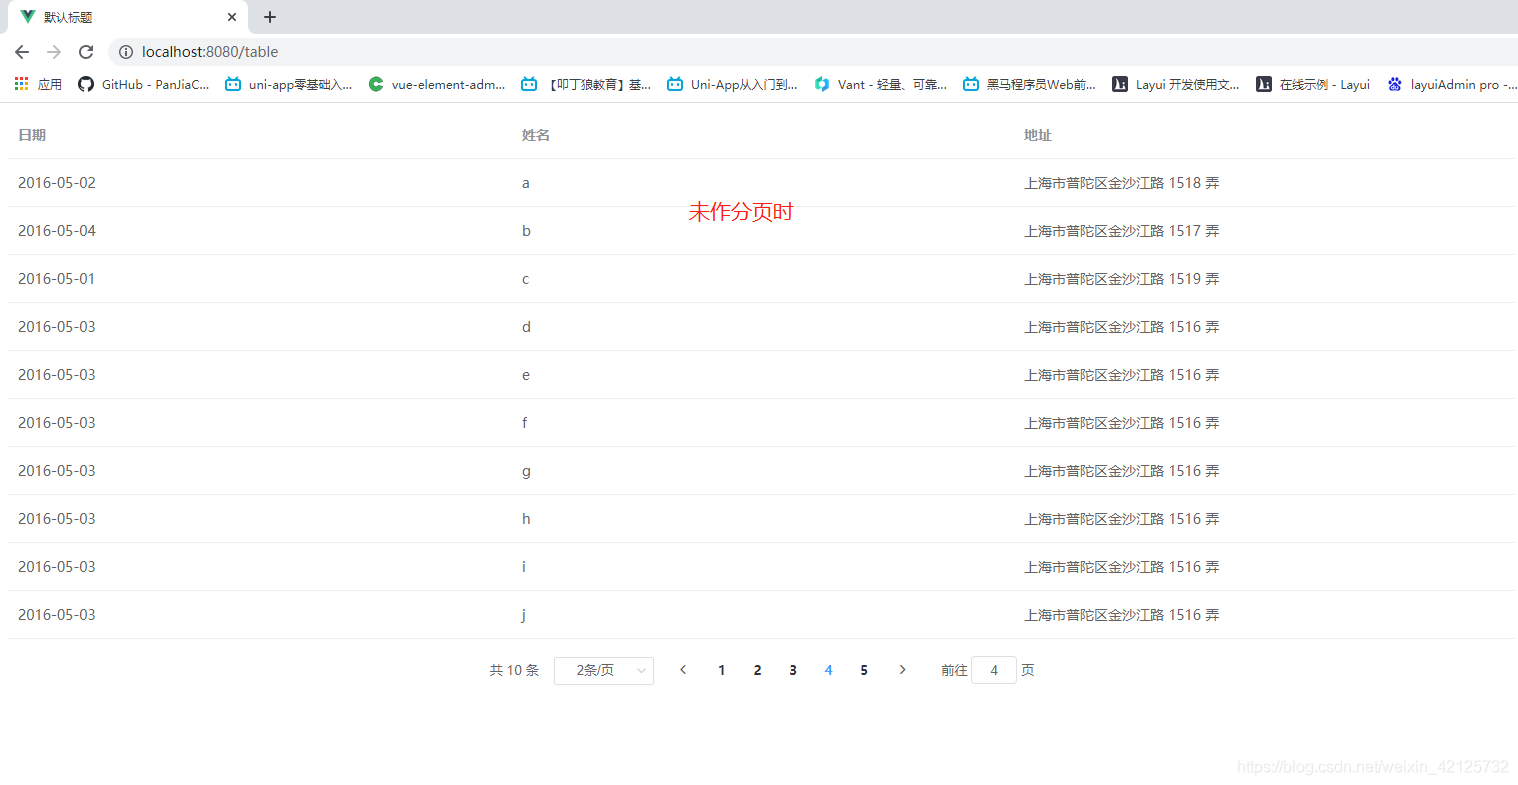The image size is (1518, 785).
Task: Open the 2条/页 page size dropdown
Action: tap(604, 671)
